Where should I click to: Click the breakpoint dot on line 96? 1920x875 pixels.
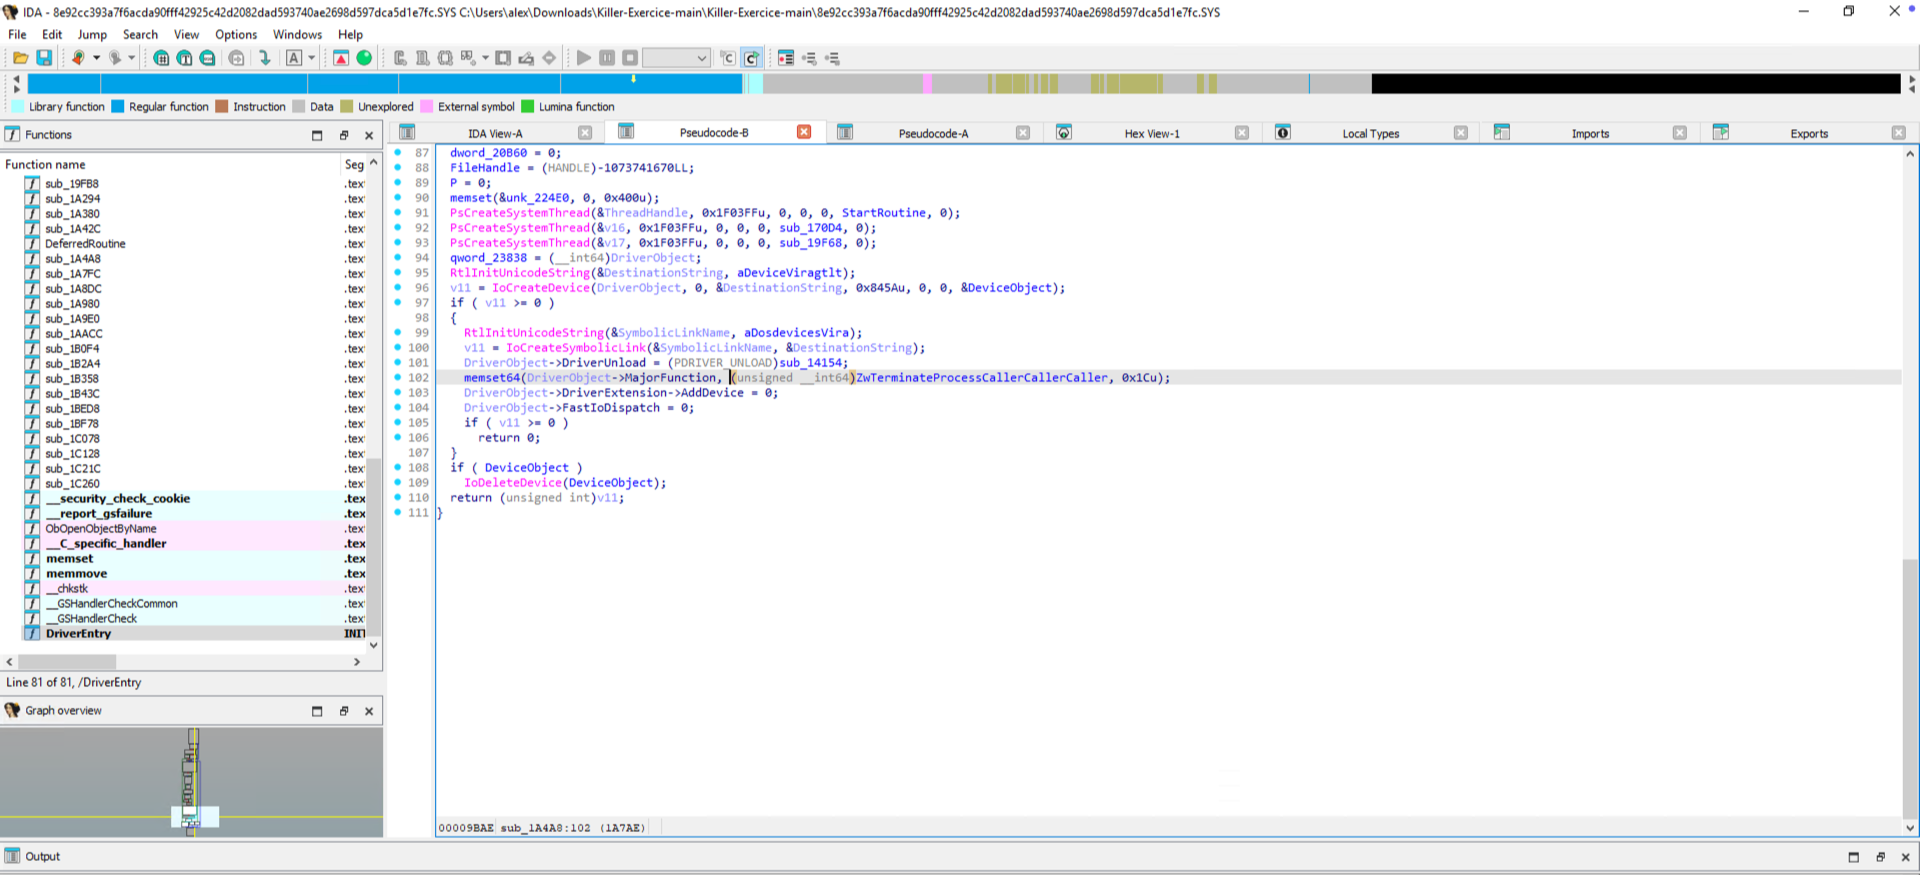(397, 288)
